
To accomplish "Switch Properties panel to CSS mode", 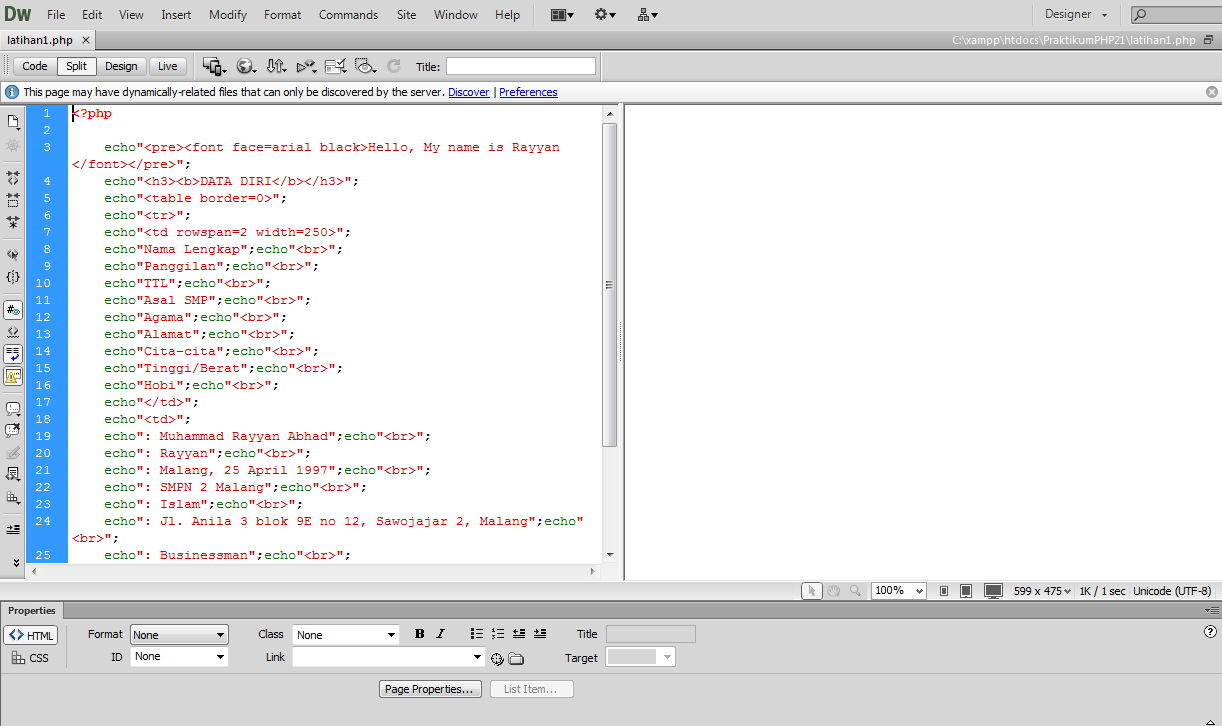I will [x=31, y=658].
